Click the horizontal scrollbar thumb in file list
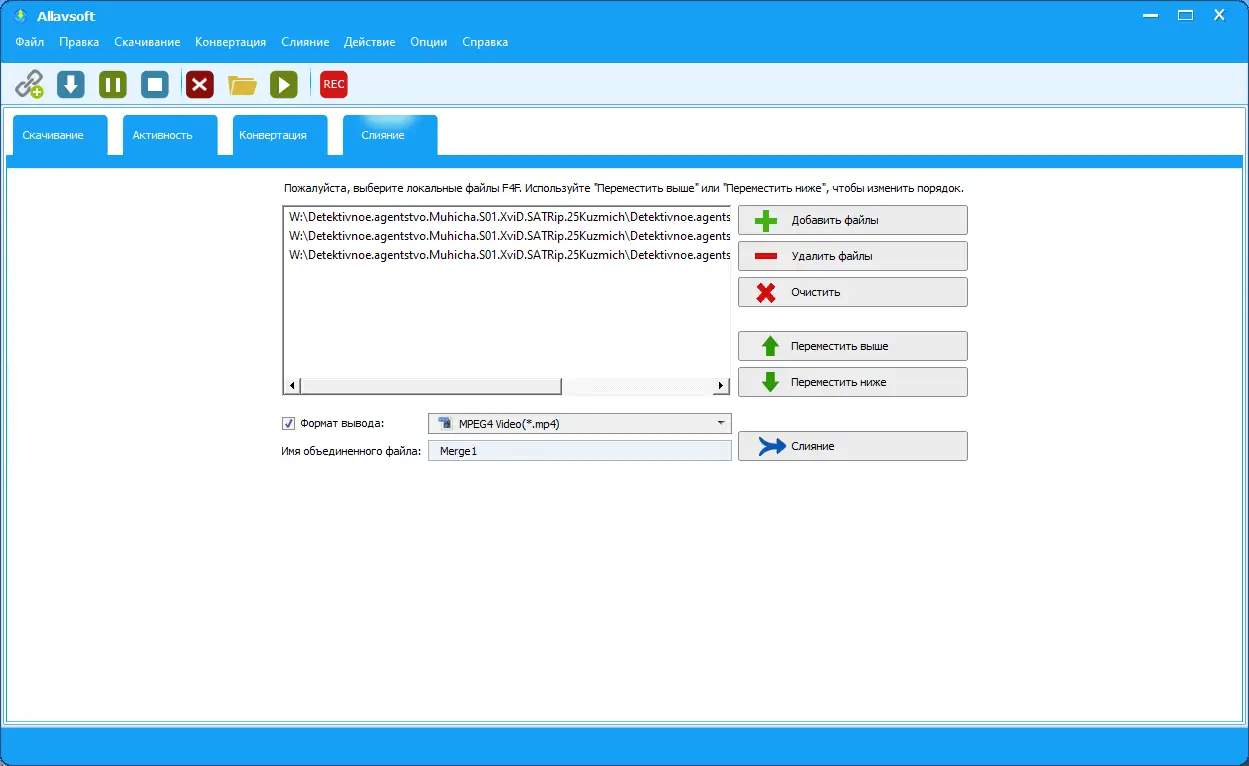The width and height of the screenshot is (1249, 766). click(431, 386)
